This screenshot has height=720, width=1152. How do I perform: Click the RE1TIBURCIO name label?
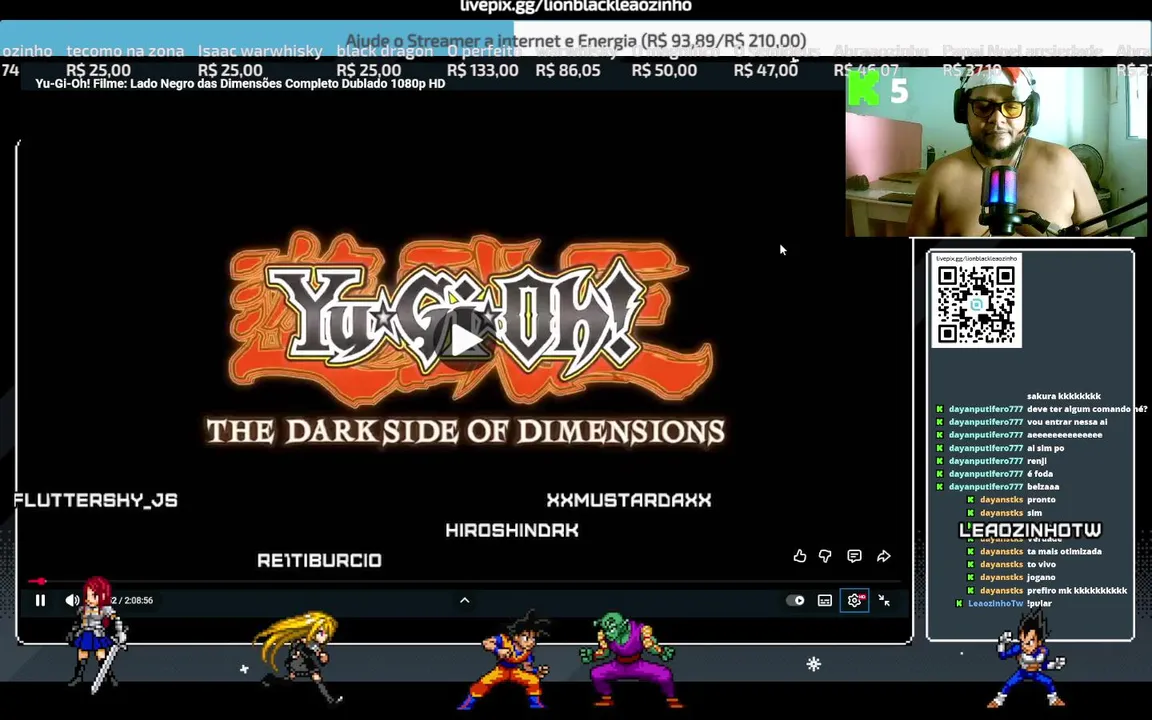click(x=320, y=561)
